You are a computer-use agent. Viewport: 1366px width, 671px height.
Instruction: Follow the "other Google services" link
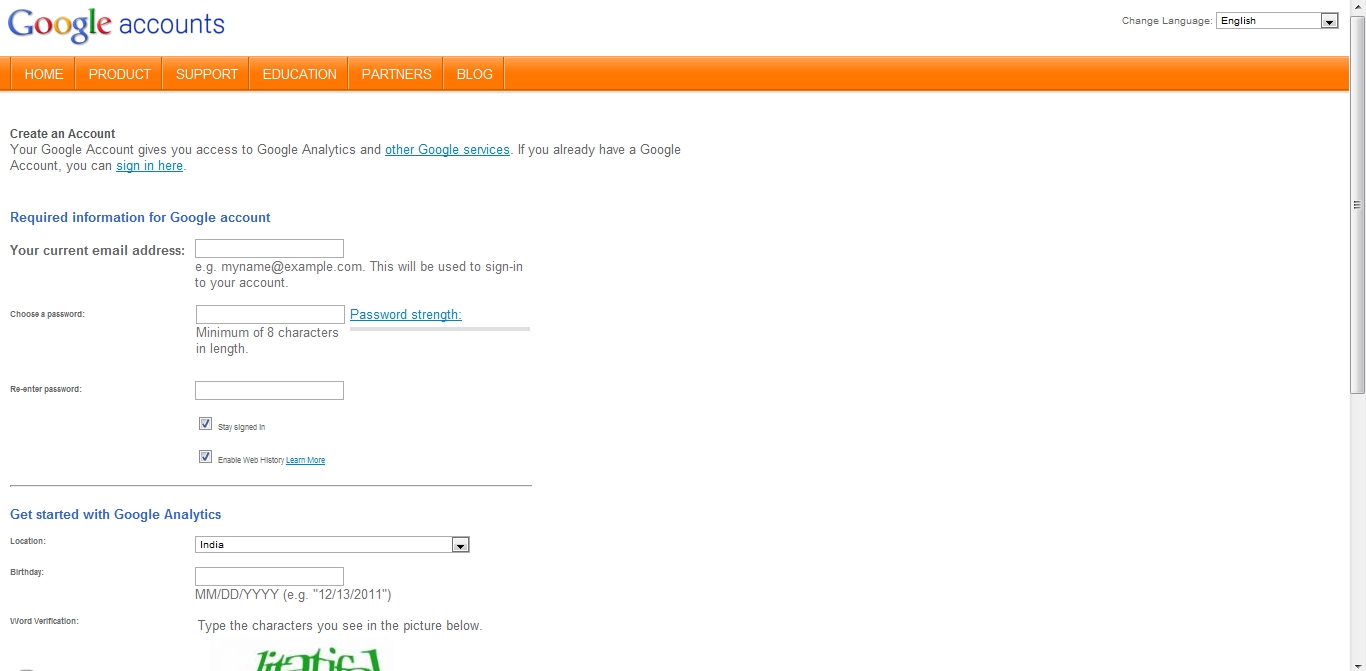[x=447, y=150]
